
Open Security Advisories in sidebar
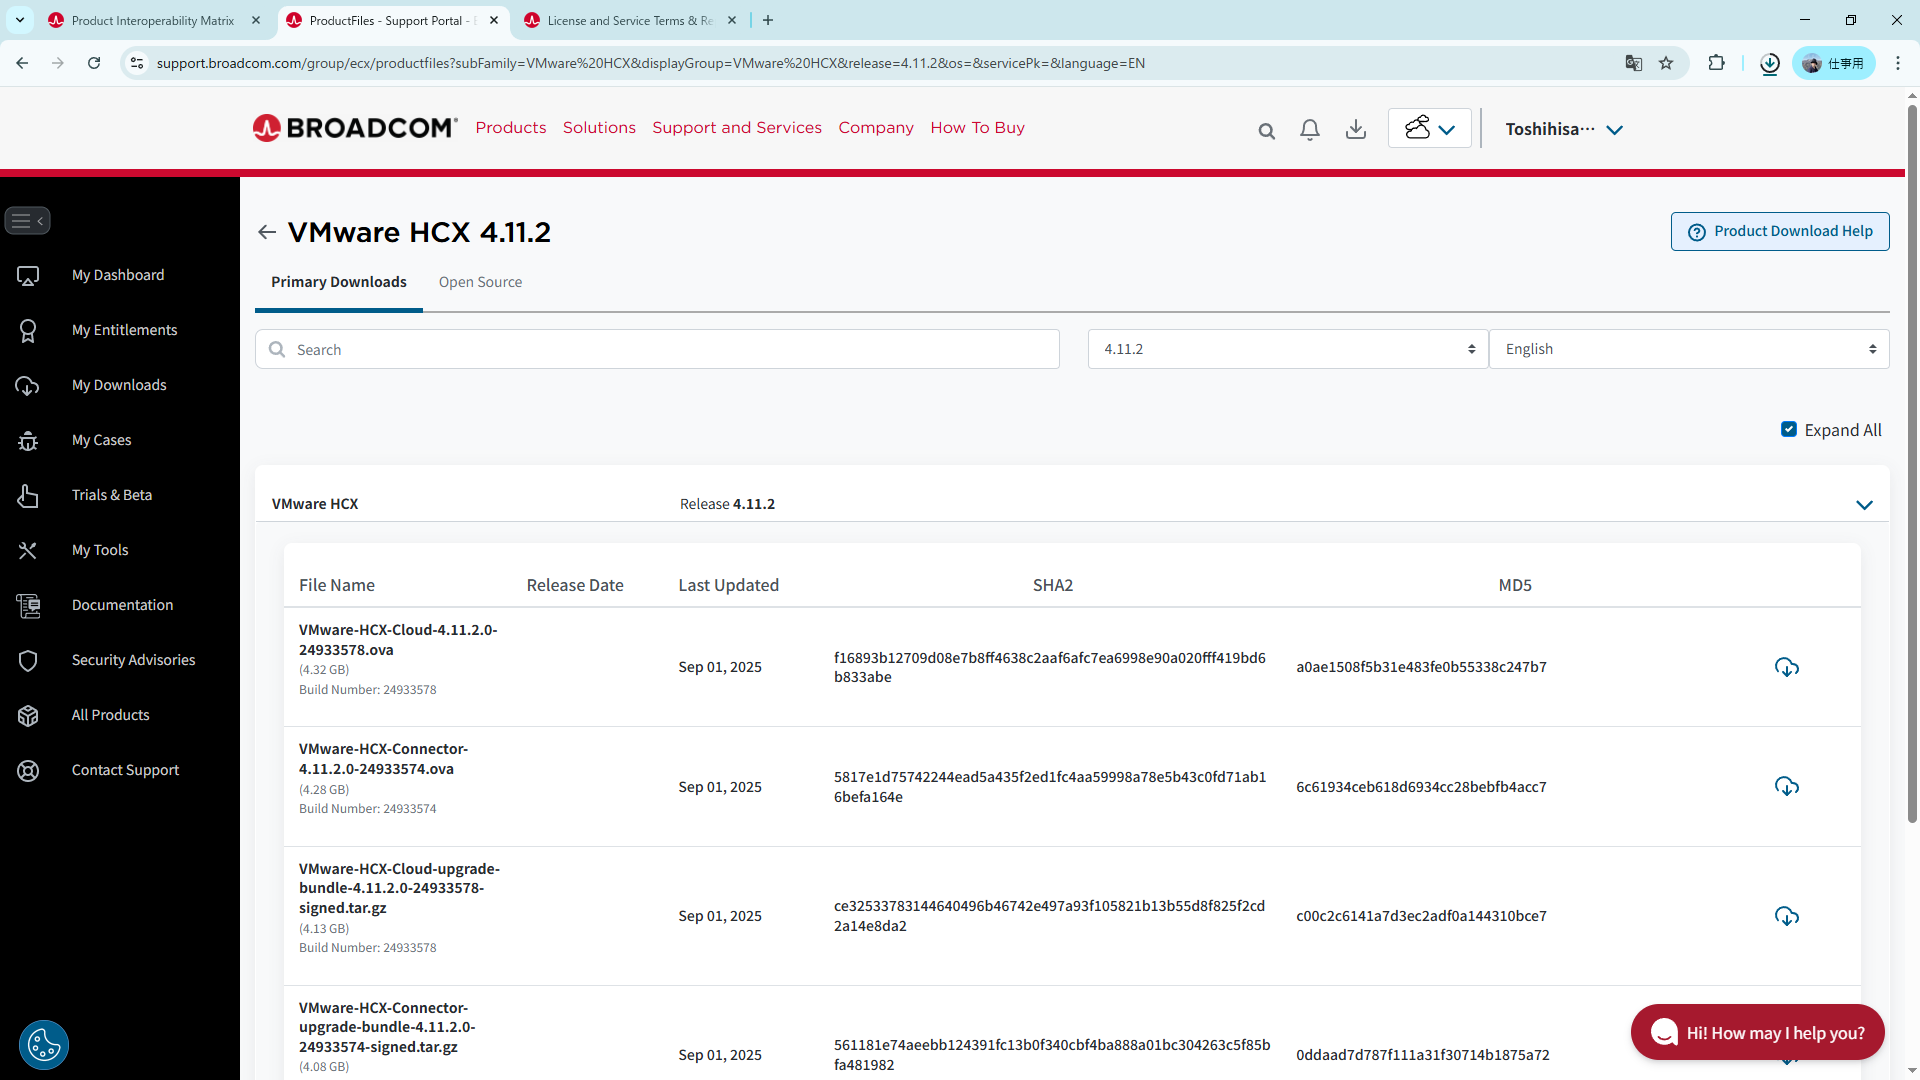[133, 660]
